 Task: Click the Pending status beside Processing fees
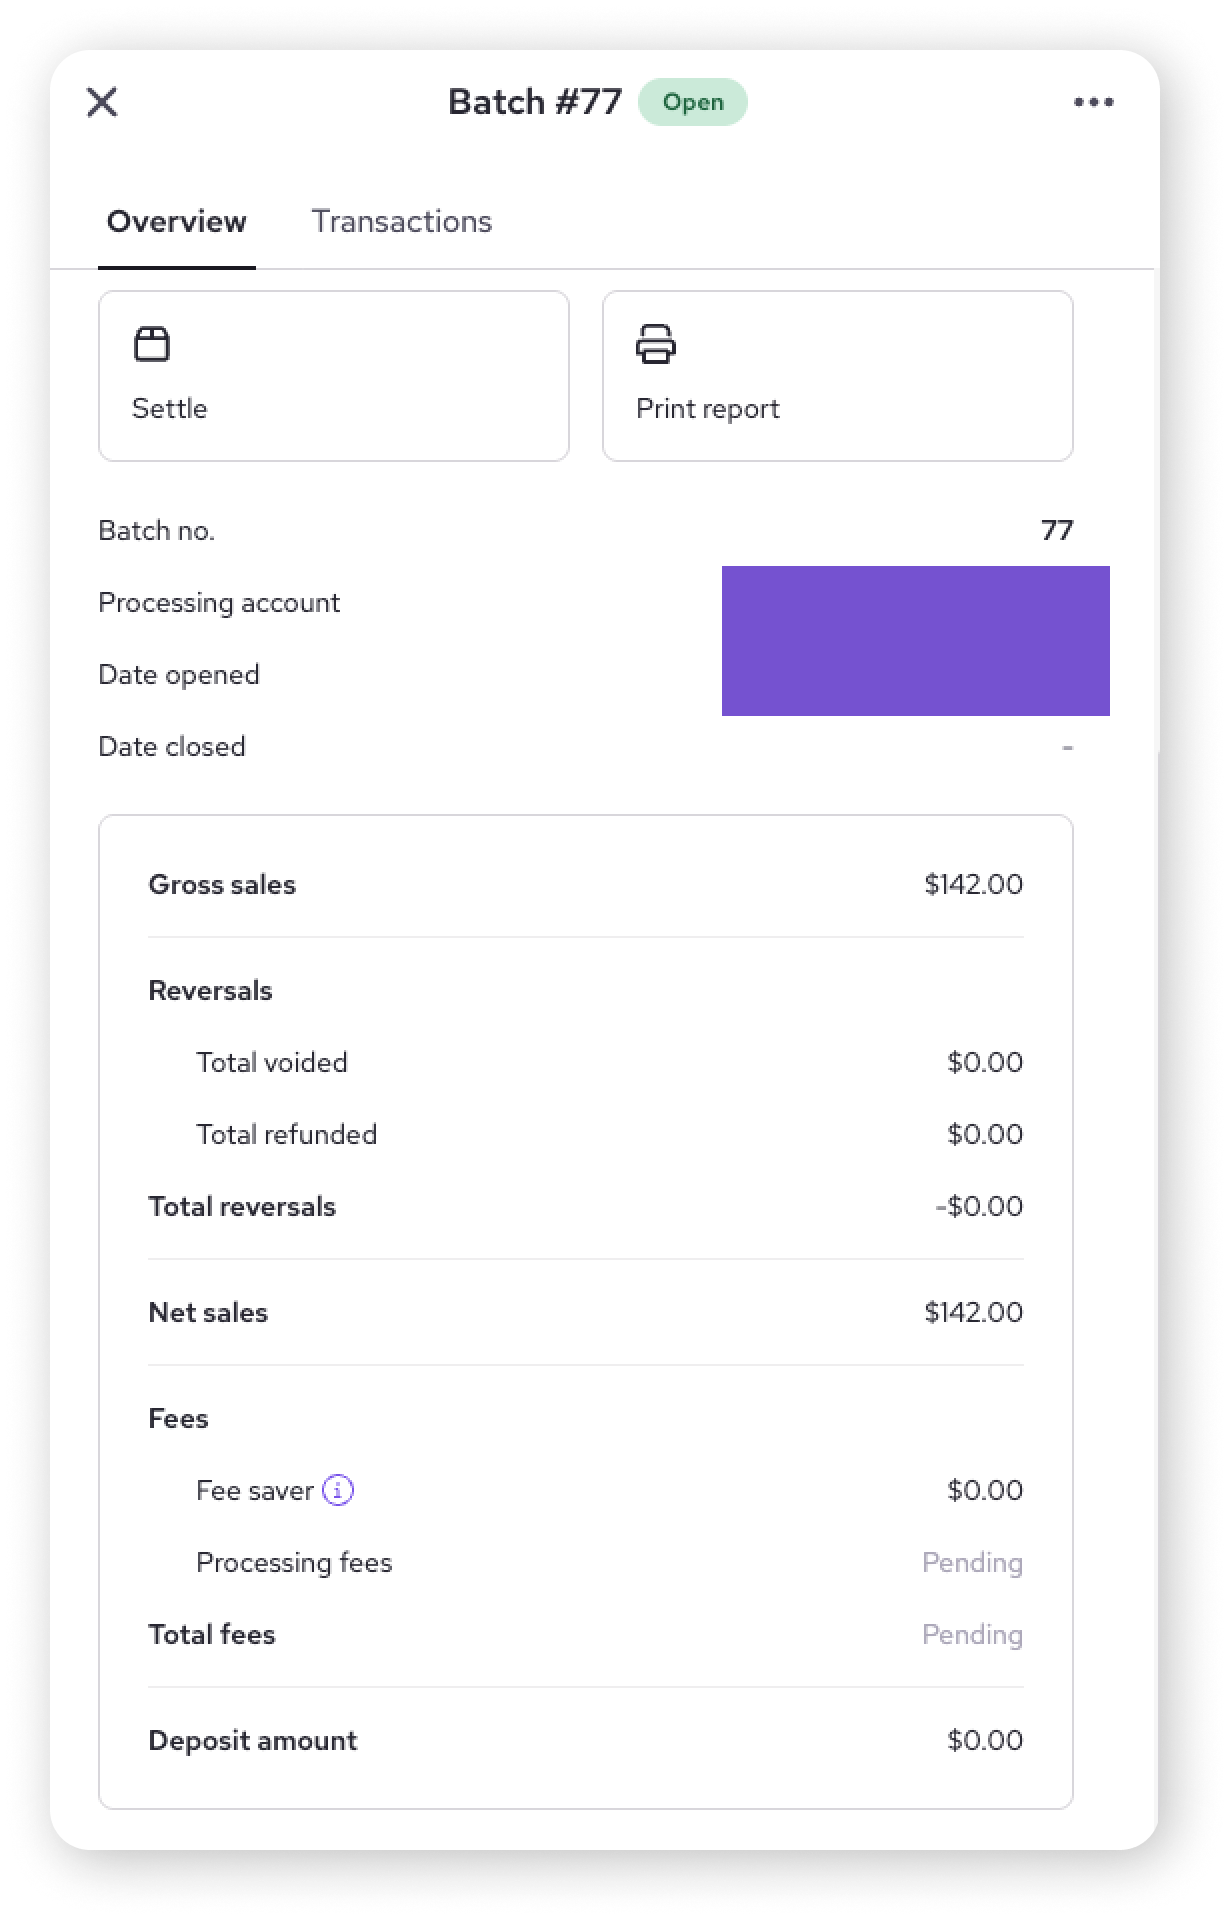[973, 1563]
